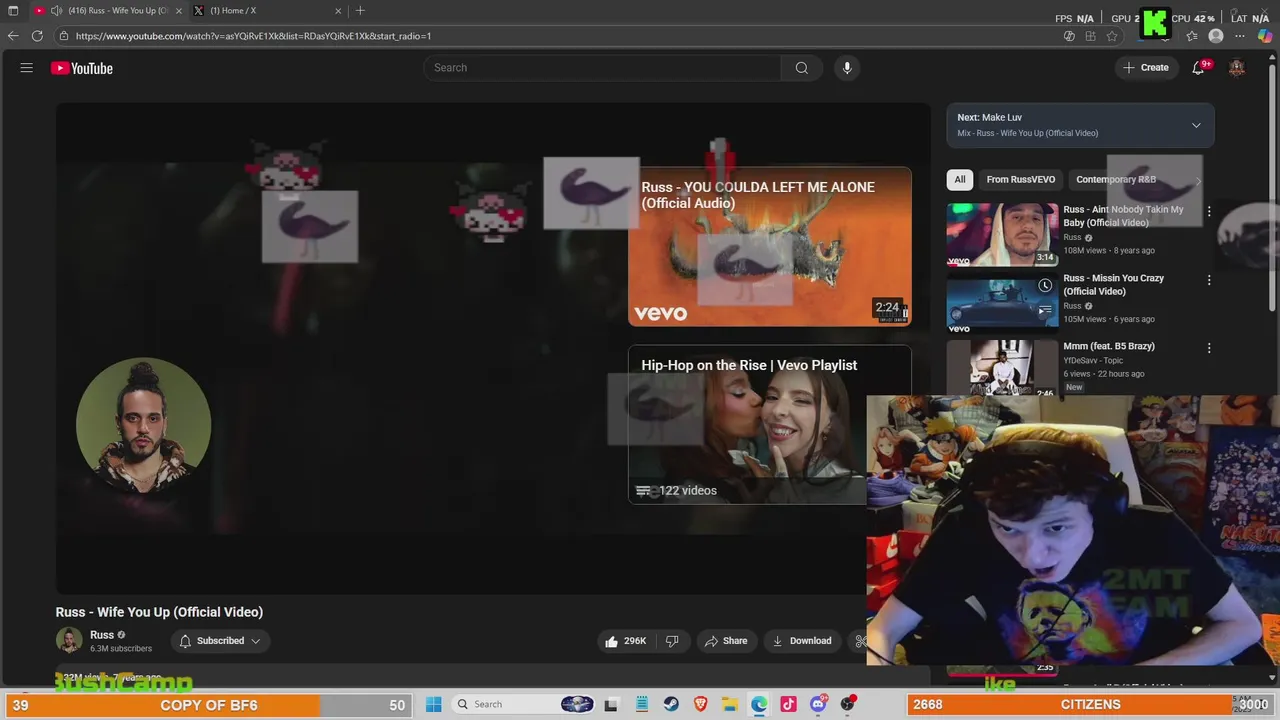Open the Edge favorites list icon
Viewport: 1280px width, 720px height.
pyautogui.click(x=1192, y=36)
